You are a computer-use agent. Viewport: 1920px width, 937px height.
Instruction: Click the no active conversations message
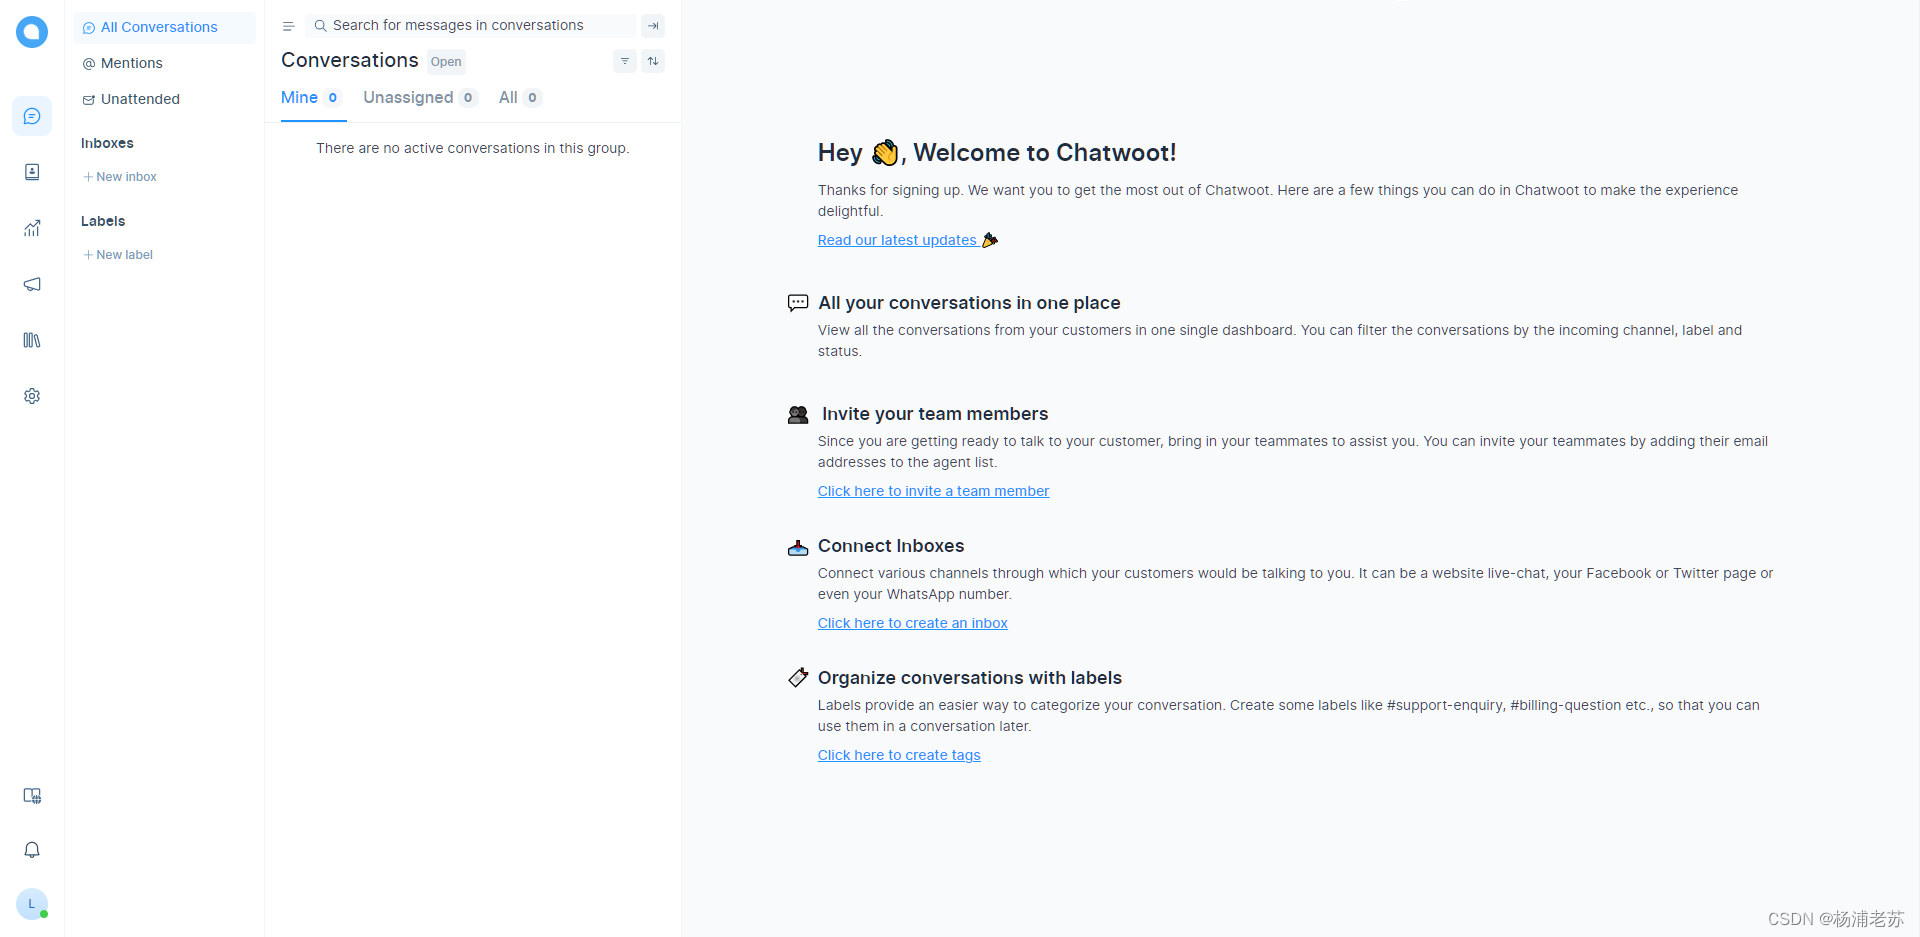[x=473, y=148]
